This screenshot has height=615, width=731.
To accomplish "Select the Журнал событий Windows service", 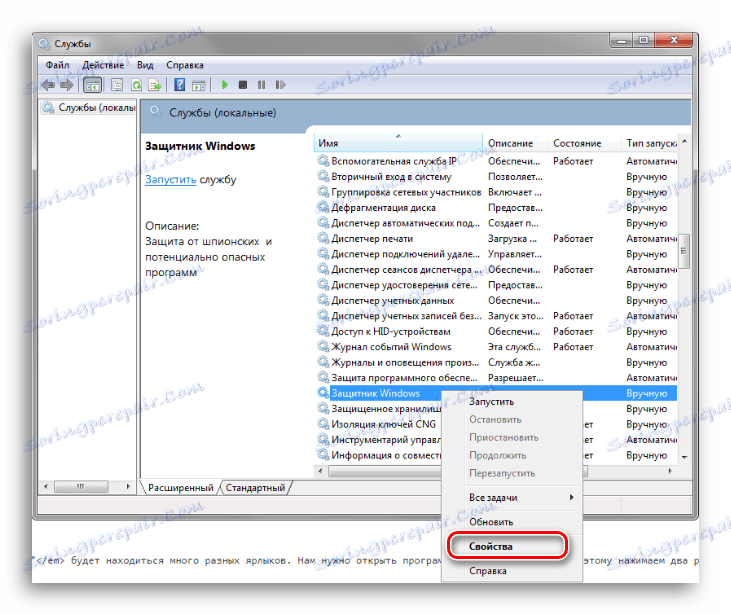I will click(x=497, y=346).
